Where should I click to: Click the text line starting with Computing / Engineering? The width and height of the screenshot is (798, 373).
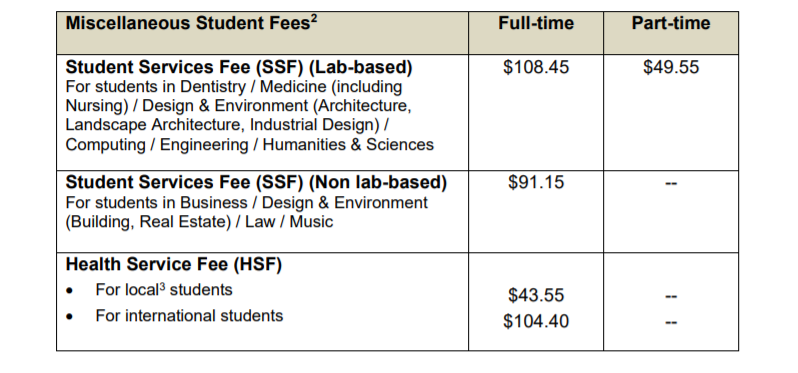click(249, 145)
